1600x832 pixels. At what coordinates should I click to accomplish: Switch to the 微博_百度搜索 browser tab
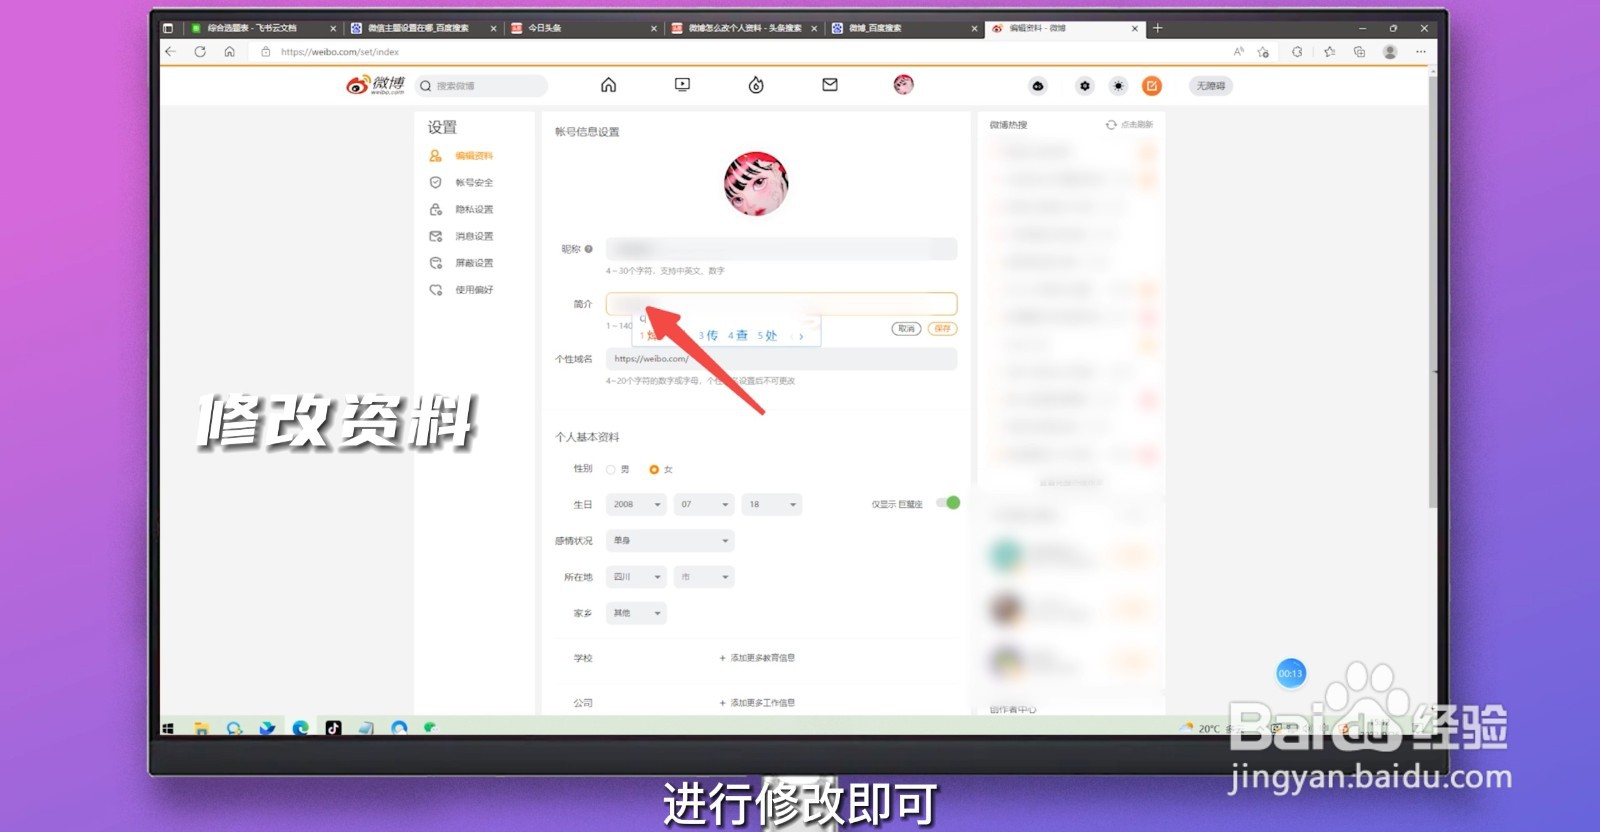tap(904, 28)
